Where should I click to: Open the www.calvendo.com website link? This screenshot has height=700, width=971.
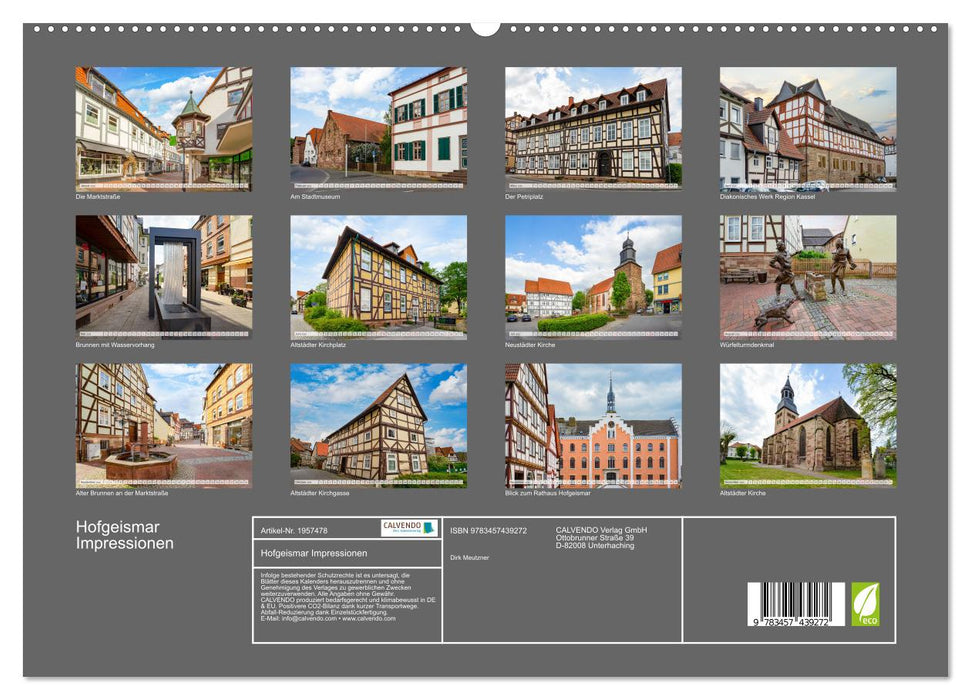click(x=368, y=617)
